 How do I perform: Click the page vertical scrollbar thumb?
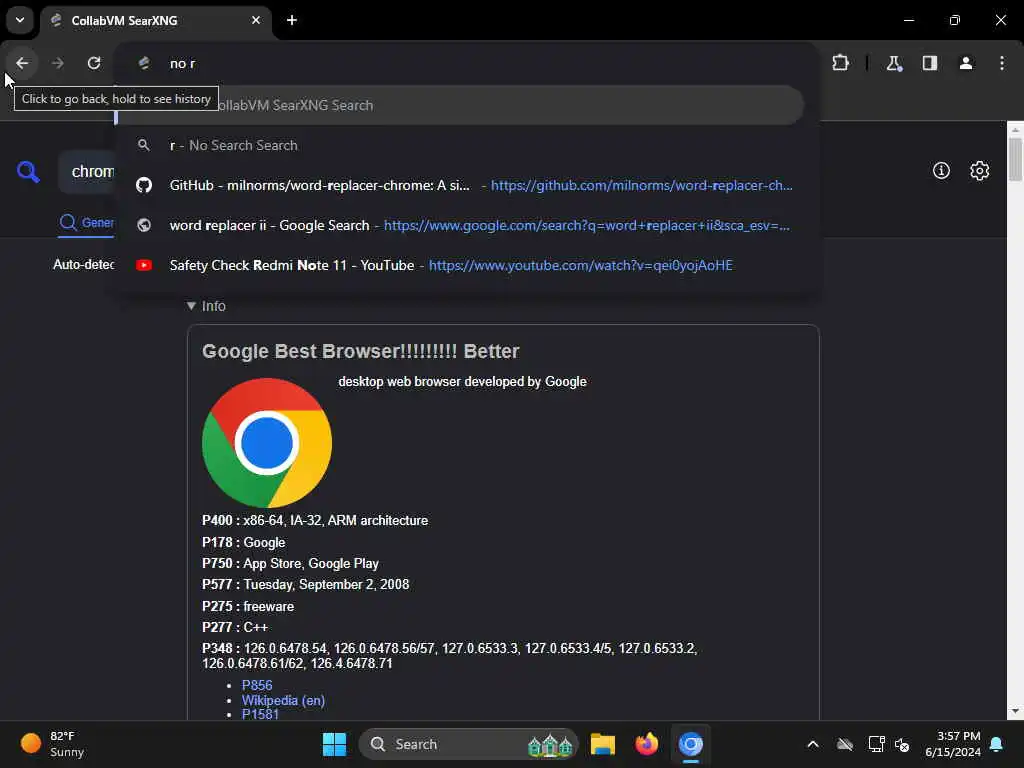(1015, 159)
